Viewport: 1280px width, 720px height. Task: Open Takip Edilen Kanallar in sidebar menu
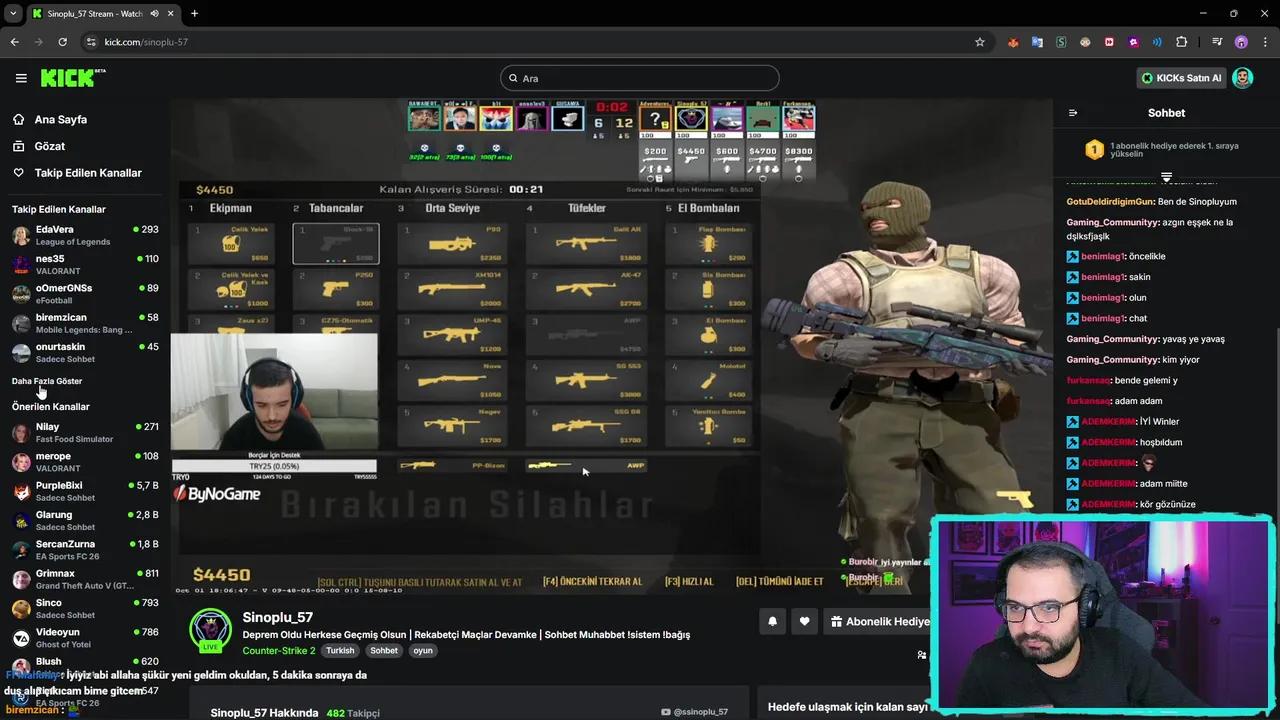[88, 173]
